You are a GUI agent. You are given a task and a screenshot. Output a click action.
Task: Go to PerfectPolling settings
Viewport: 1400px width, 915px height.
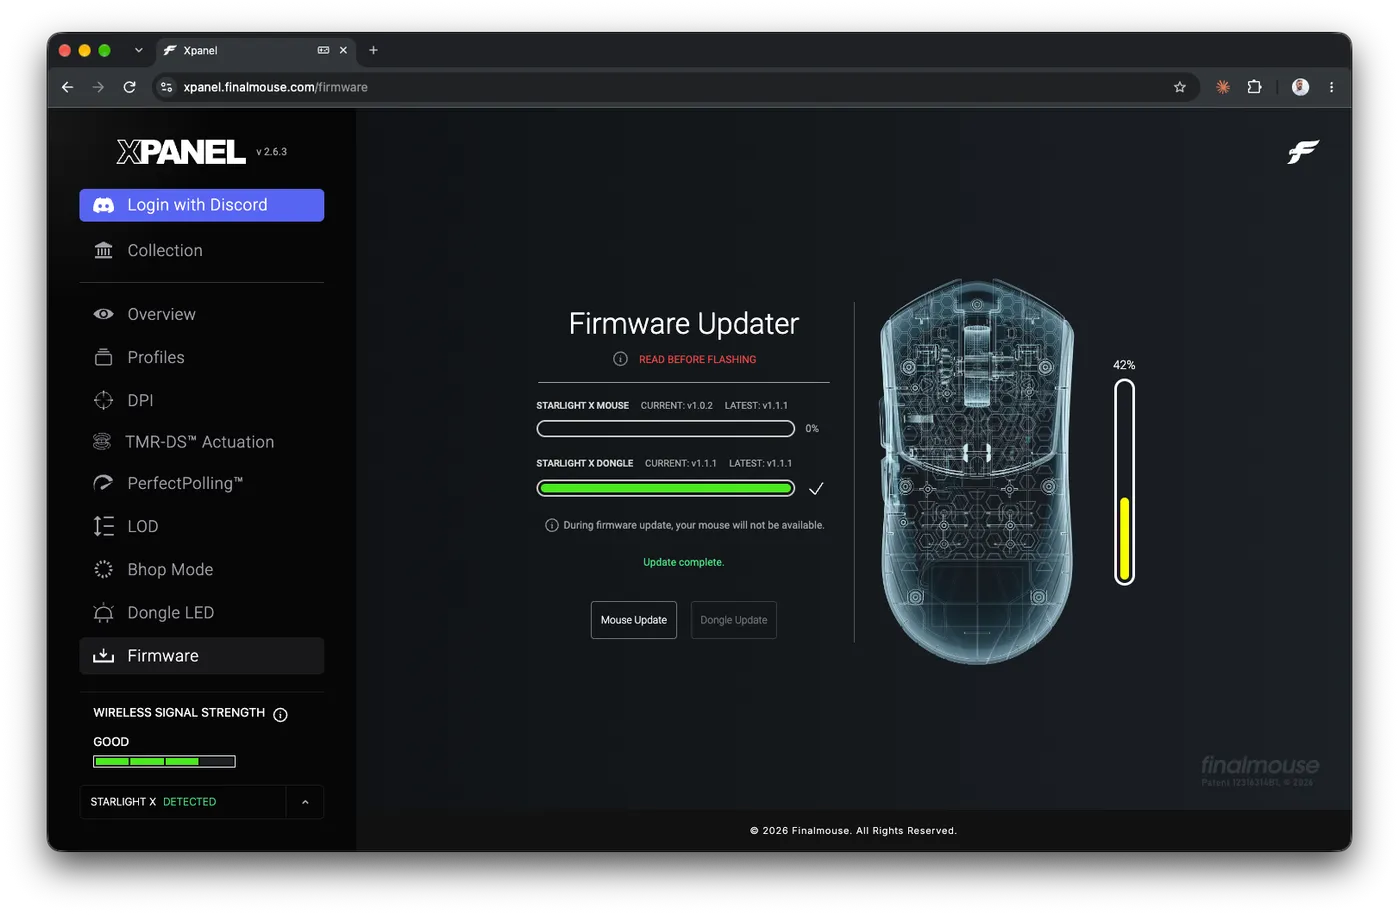pos(202,483)
